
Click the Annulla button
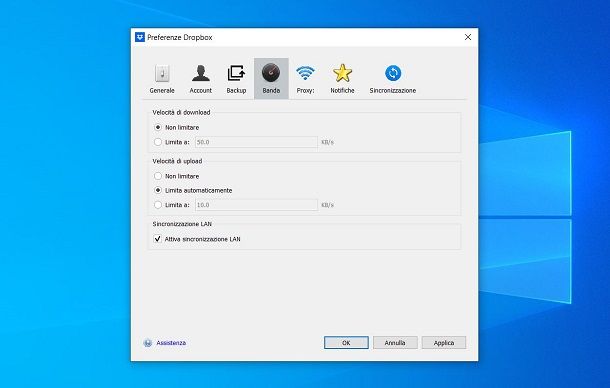395,342
